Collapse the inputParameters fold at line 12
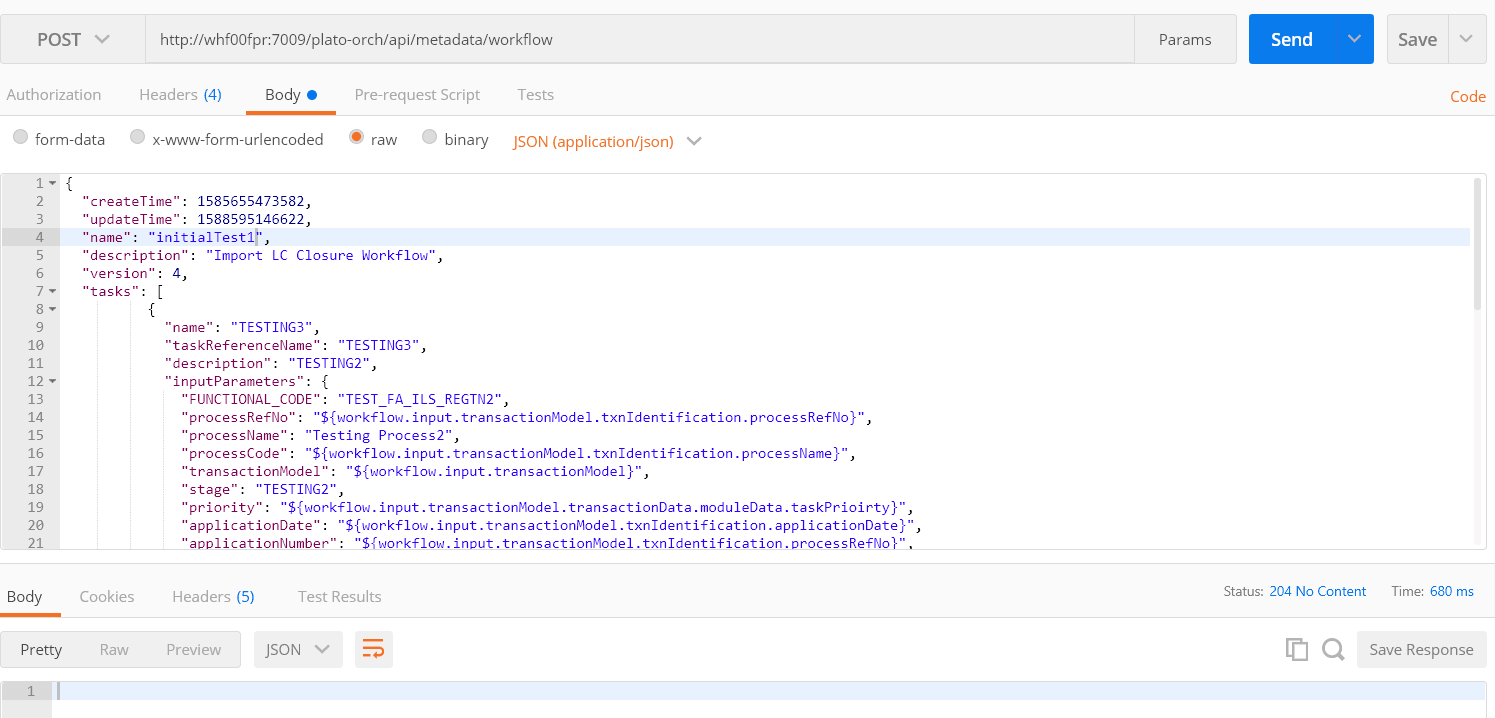Image resolution: width=1495 pixels, height=718 pixels. coord(52,381)
